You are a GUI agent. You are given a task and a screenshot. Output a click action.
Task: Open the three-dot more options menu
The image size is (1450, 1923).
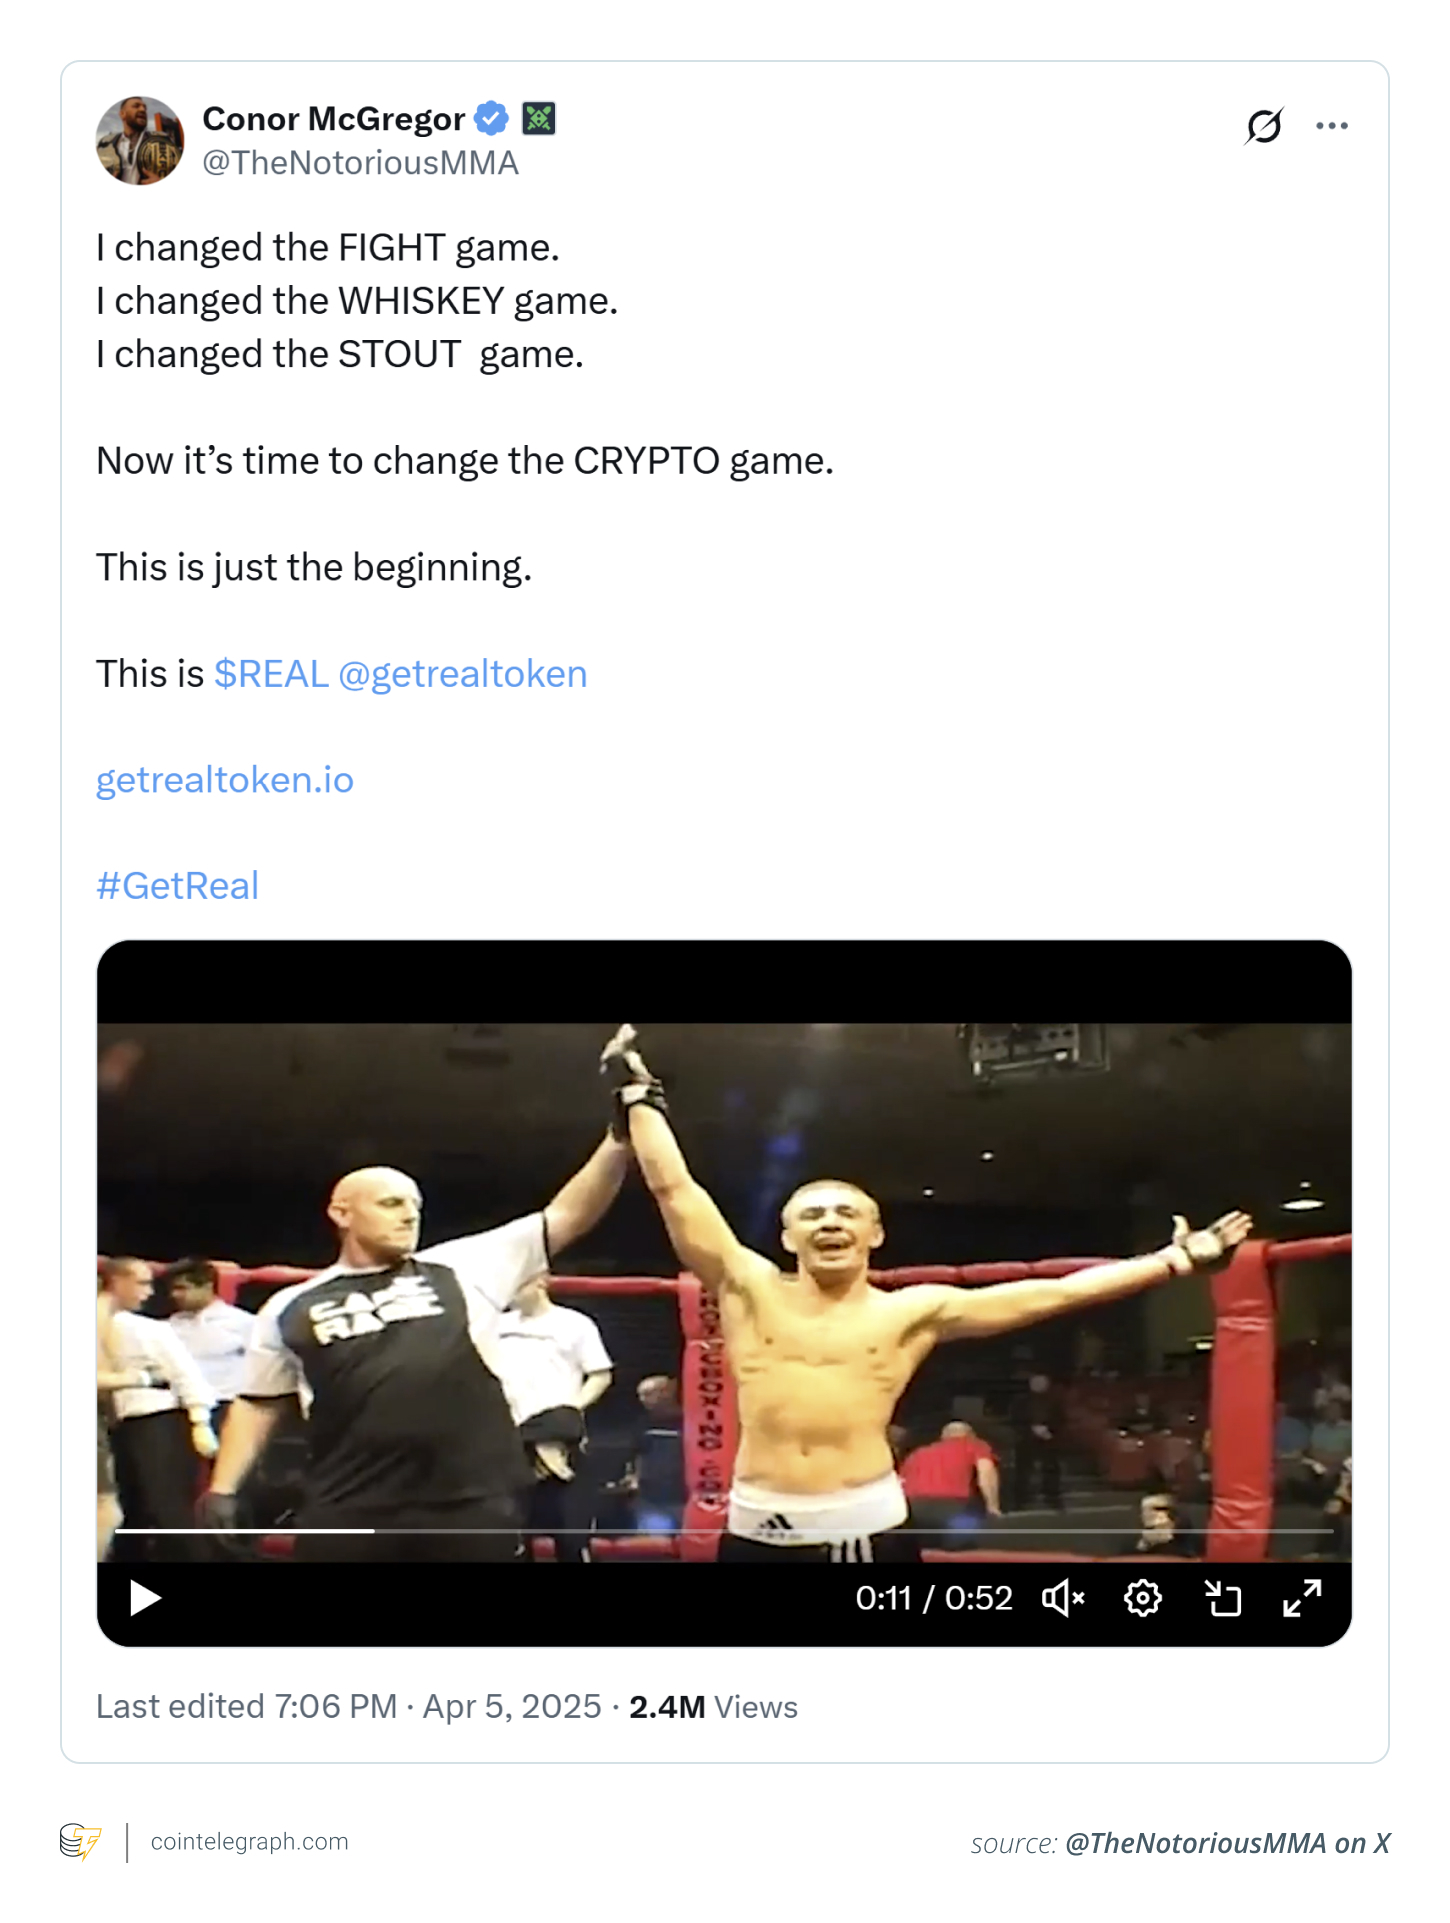tap(1331, 126)
